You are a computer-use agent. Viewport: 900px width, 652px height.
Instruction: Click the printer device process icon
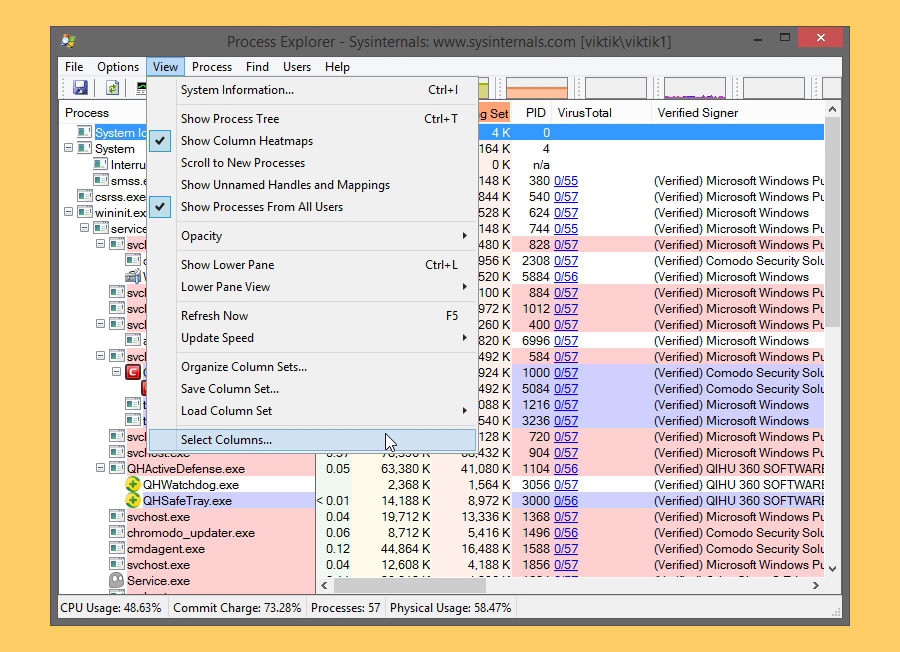[x=135, y=276]
